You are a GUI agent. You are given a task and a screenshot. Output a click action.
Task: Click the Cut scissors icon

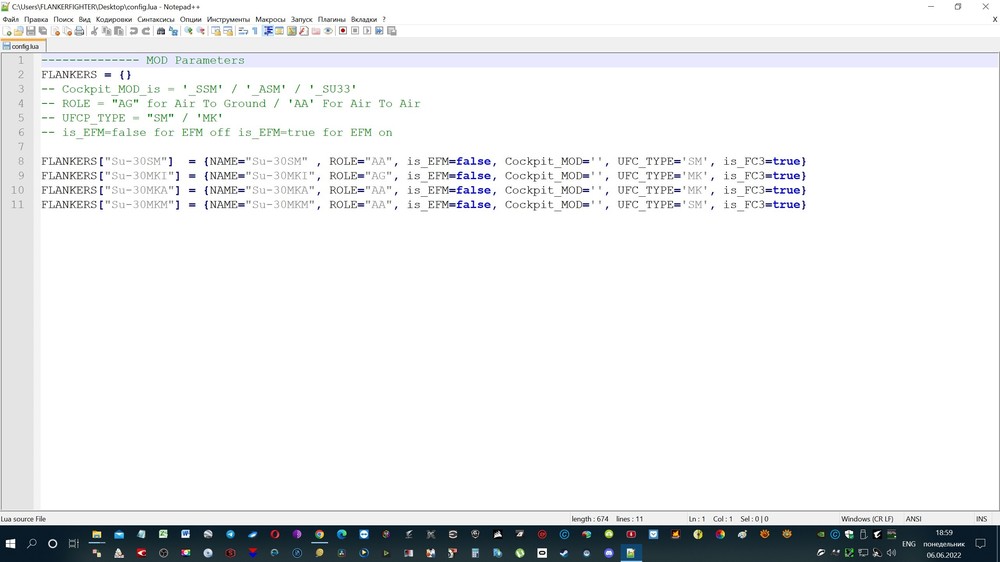pos(94,31)
